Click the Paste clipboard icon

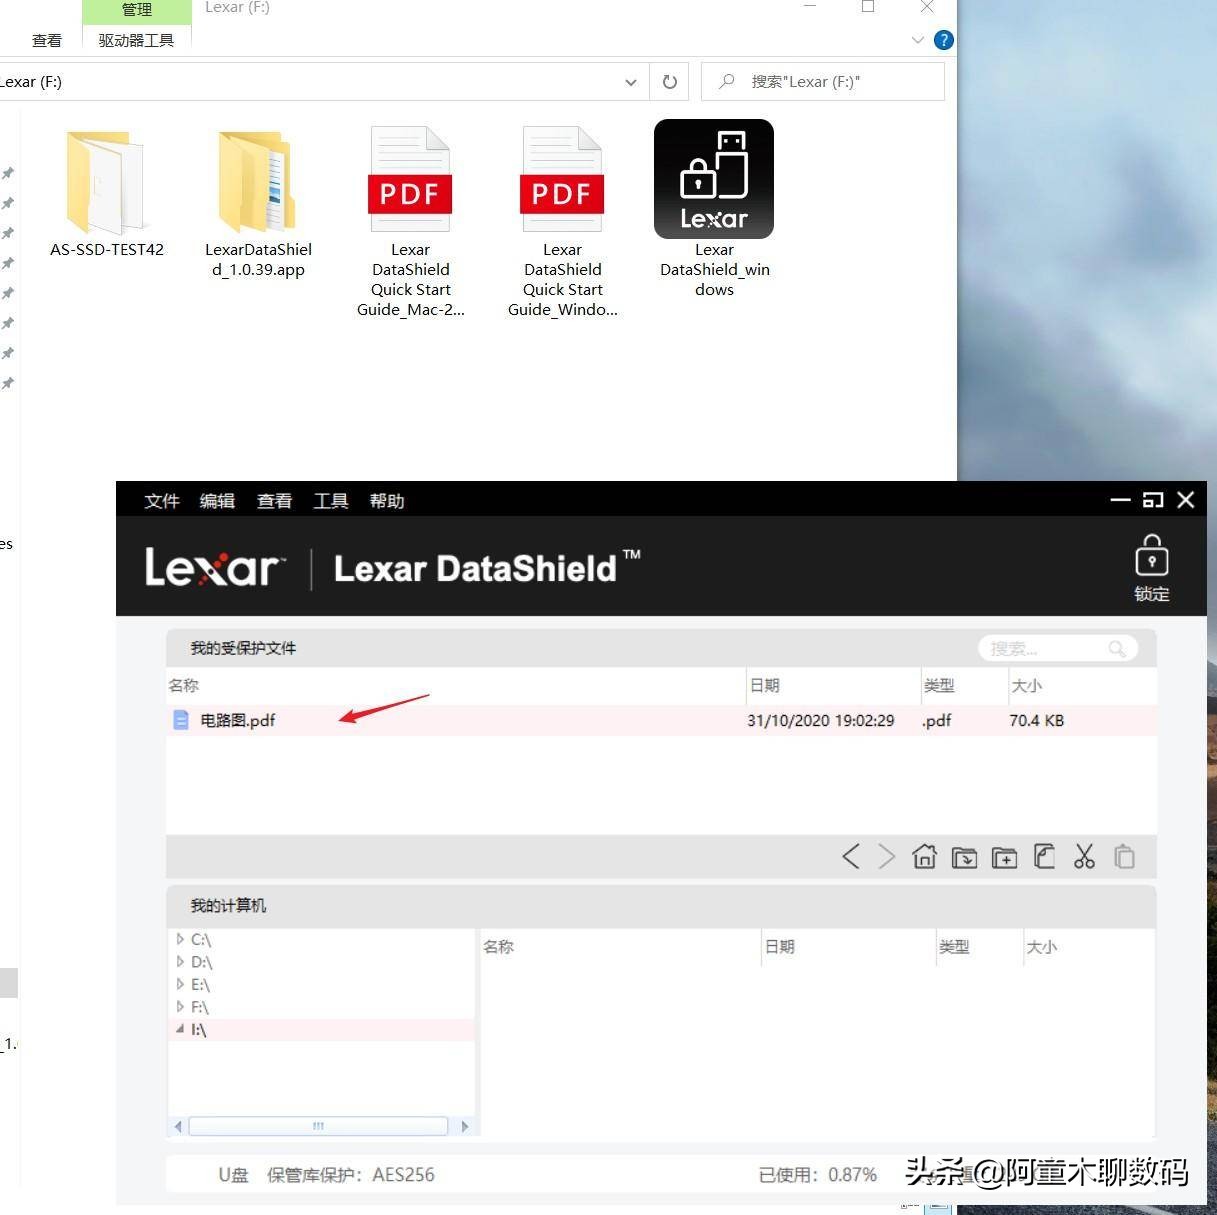(1124, 856)
